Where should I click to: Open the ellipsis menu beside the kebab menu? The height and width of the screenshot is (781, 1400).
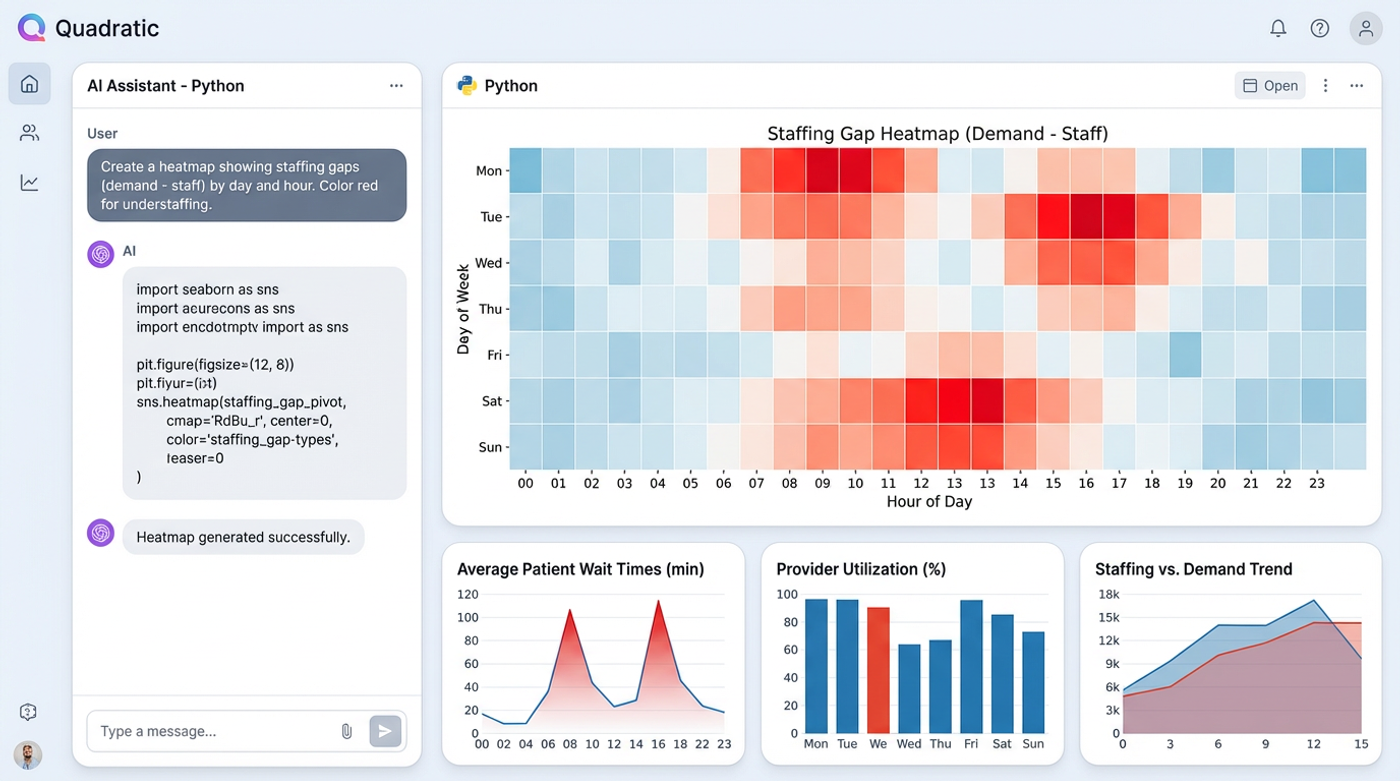click(1357, 85)
